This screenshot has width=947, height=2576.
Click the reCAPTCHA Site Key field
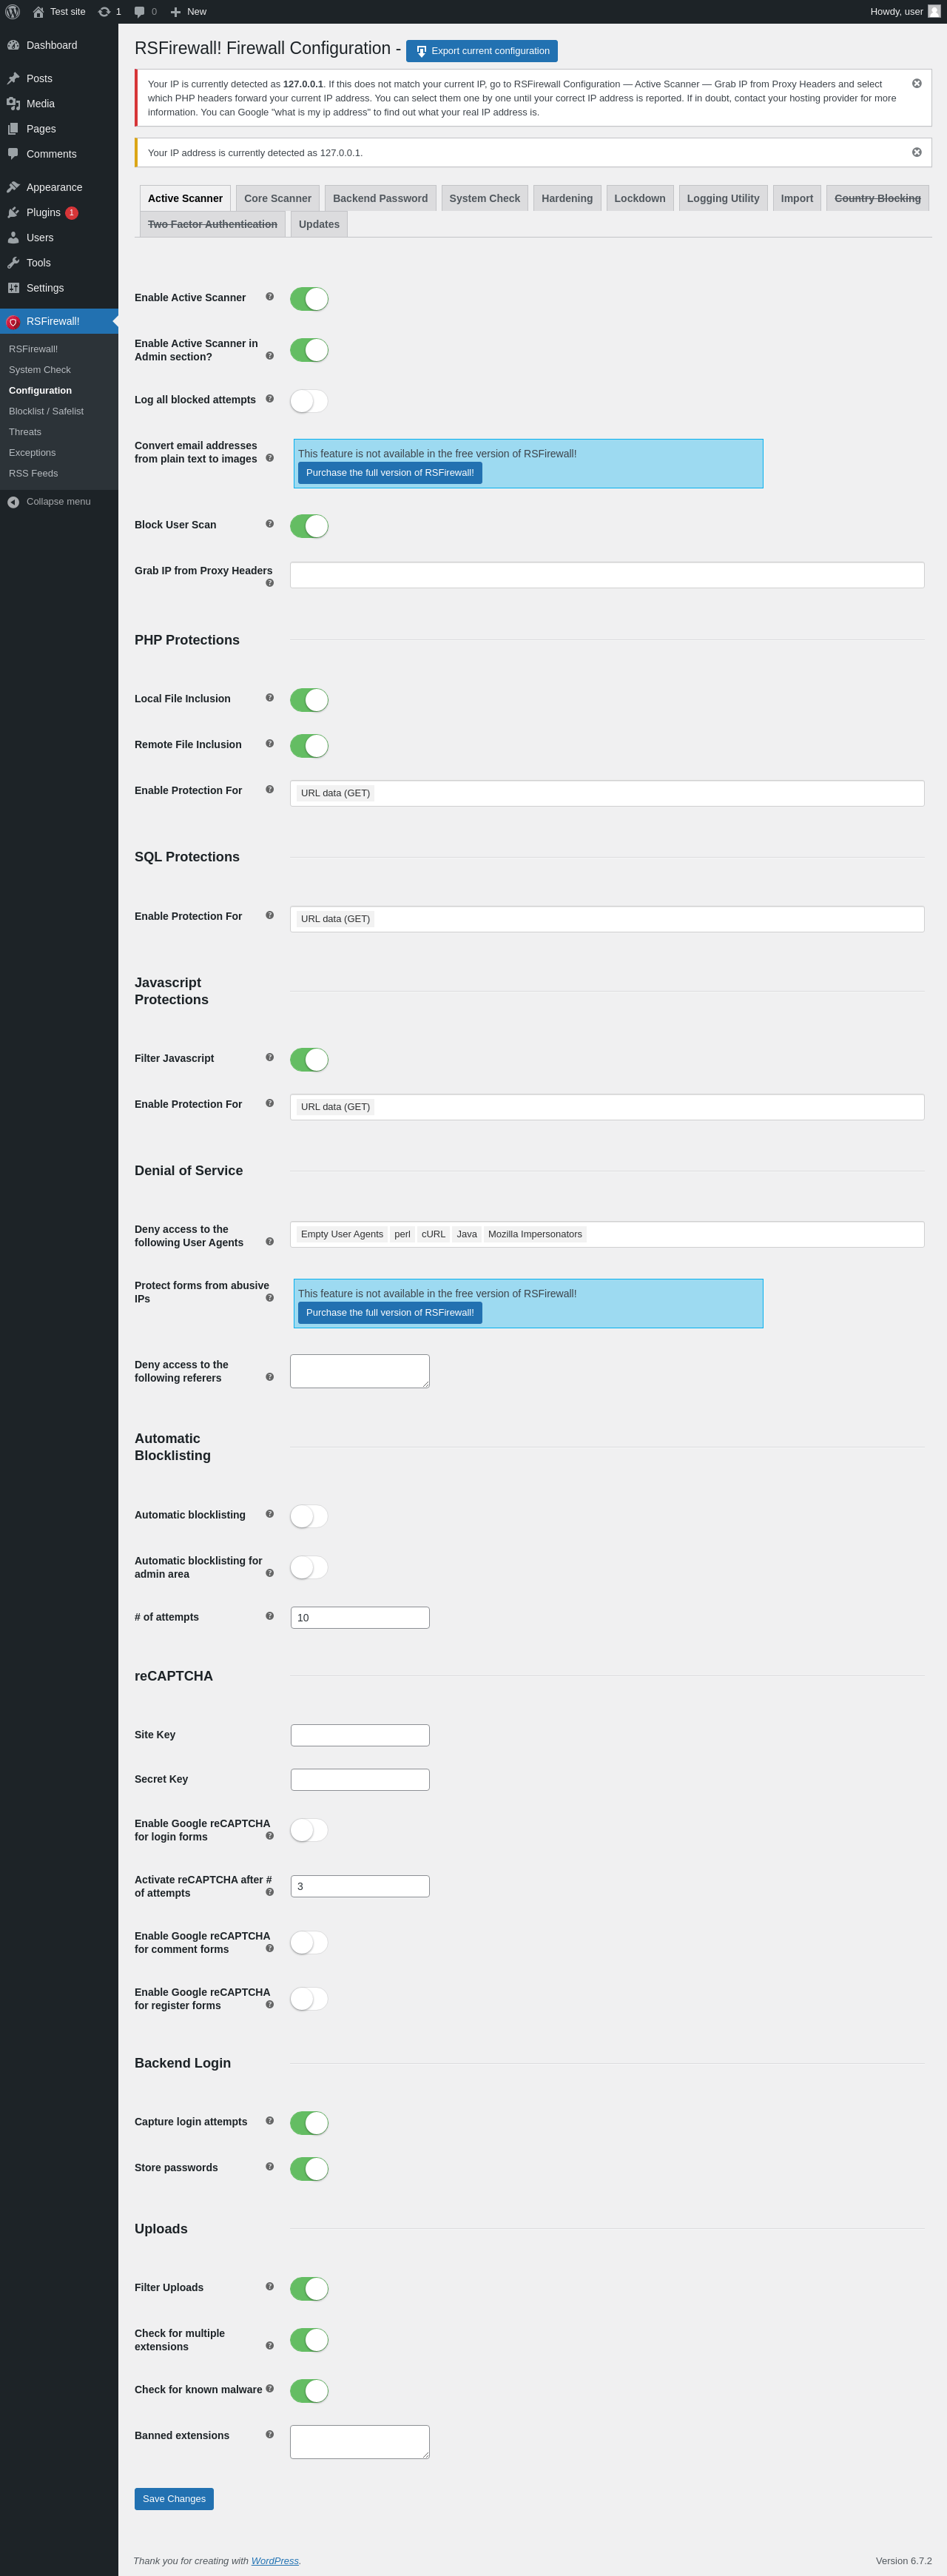(x=360, y=1735)
